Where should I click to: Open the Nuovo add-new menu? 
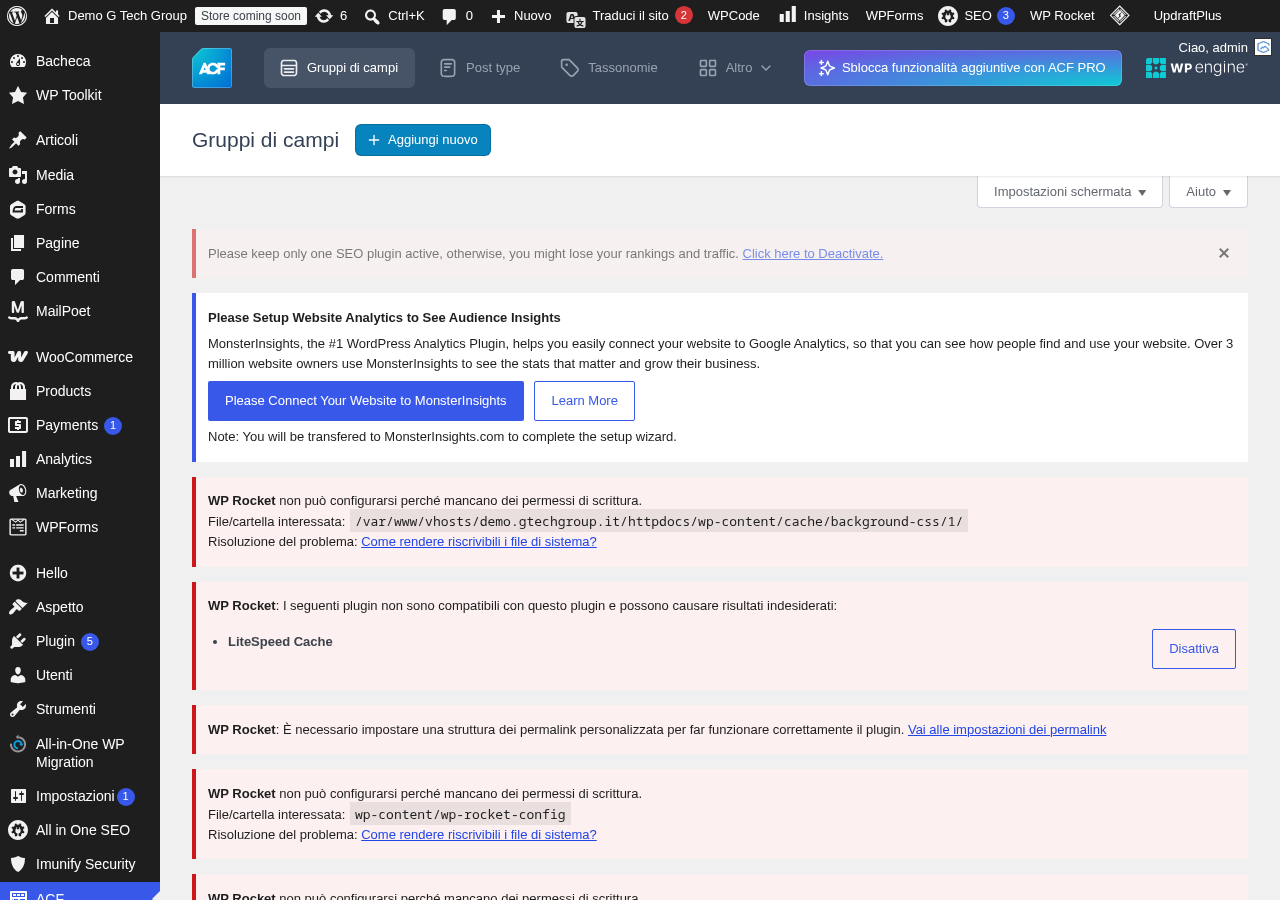521,15
